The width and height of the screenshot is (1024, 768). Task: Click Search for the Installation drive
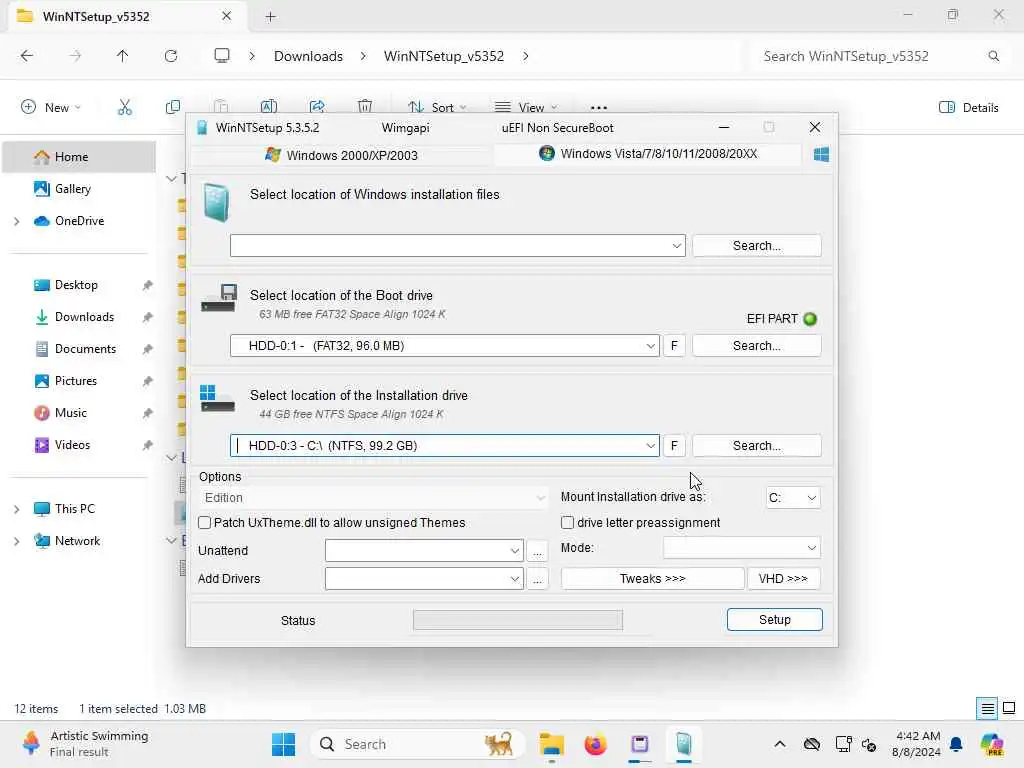tap(756, 445)
